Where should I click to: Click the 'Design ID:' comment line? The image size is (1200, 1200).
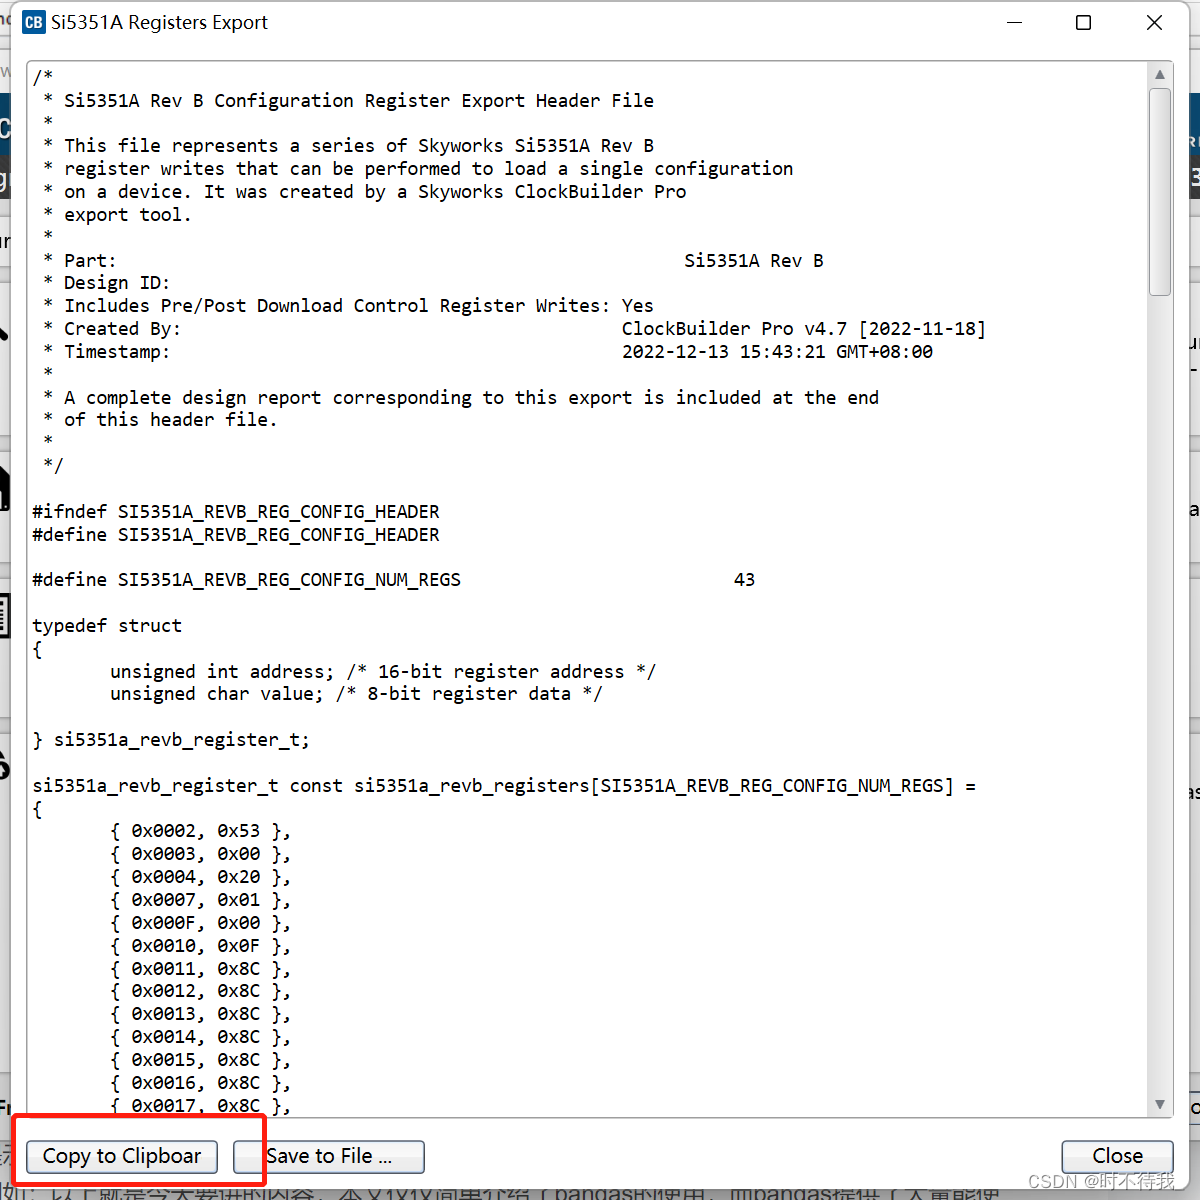click(106, 283)
